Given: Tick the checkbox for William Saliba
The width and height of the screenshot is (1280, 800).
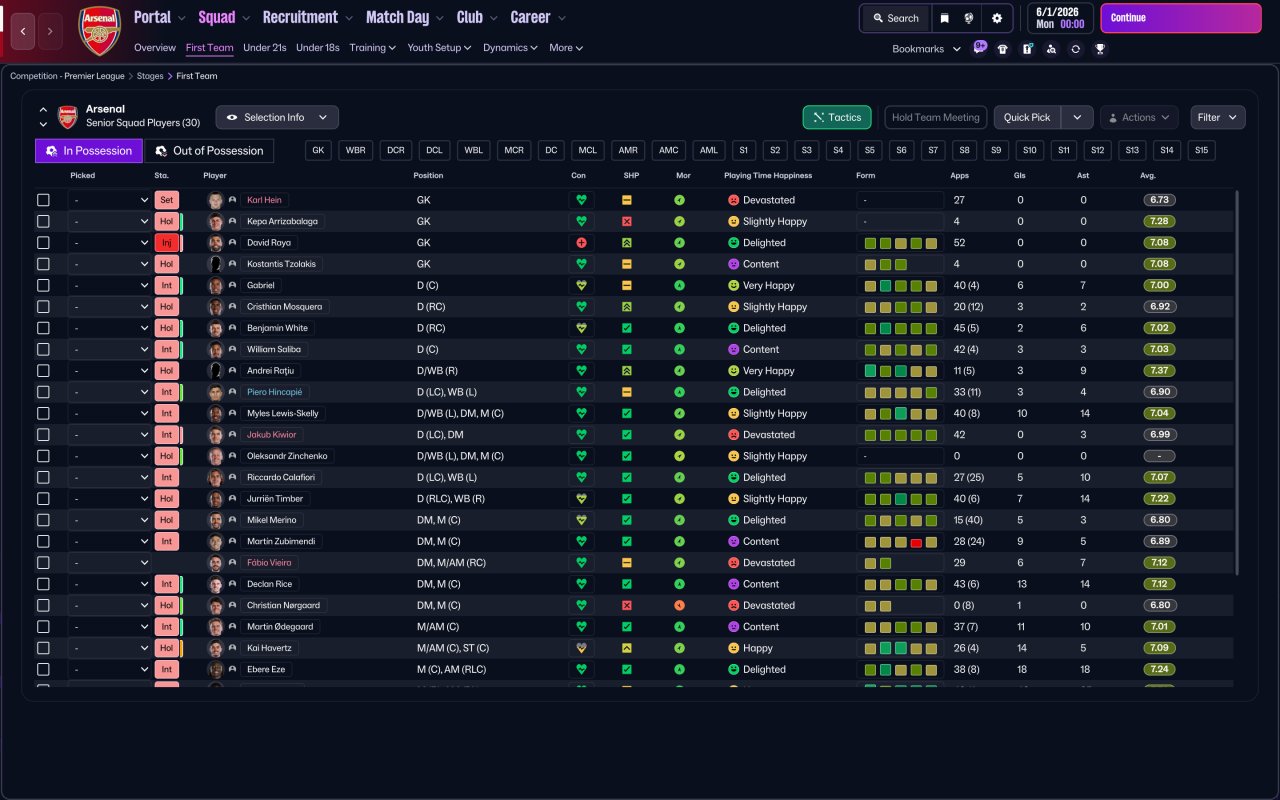Looking at the screenshot, I should [43, 349].
